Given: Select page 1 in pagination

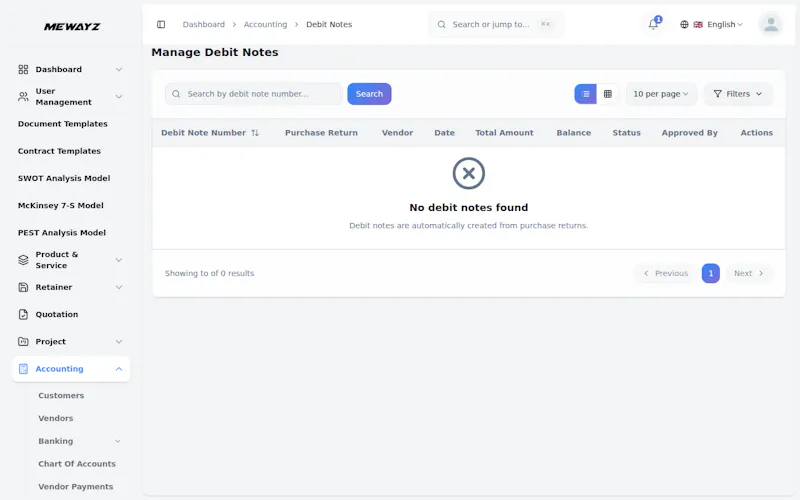Looking at the screenshot, I should 711,273.
